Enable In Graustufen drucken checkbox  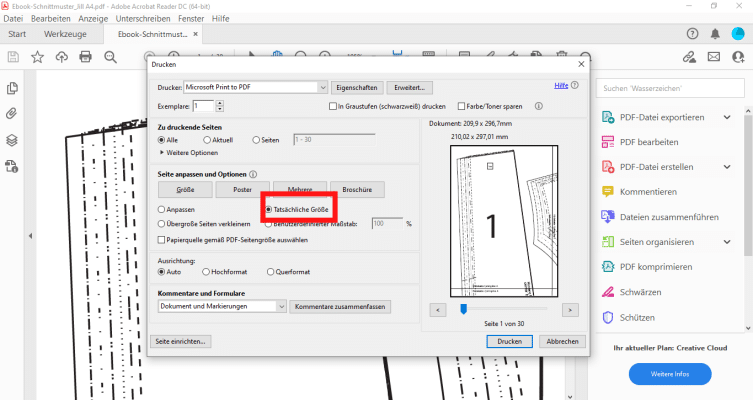(x=334, y=106)
